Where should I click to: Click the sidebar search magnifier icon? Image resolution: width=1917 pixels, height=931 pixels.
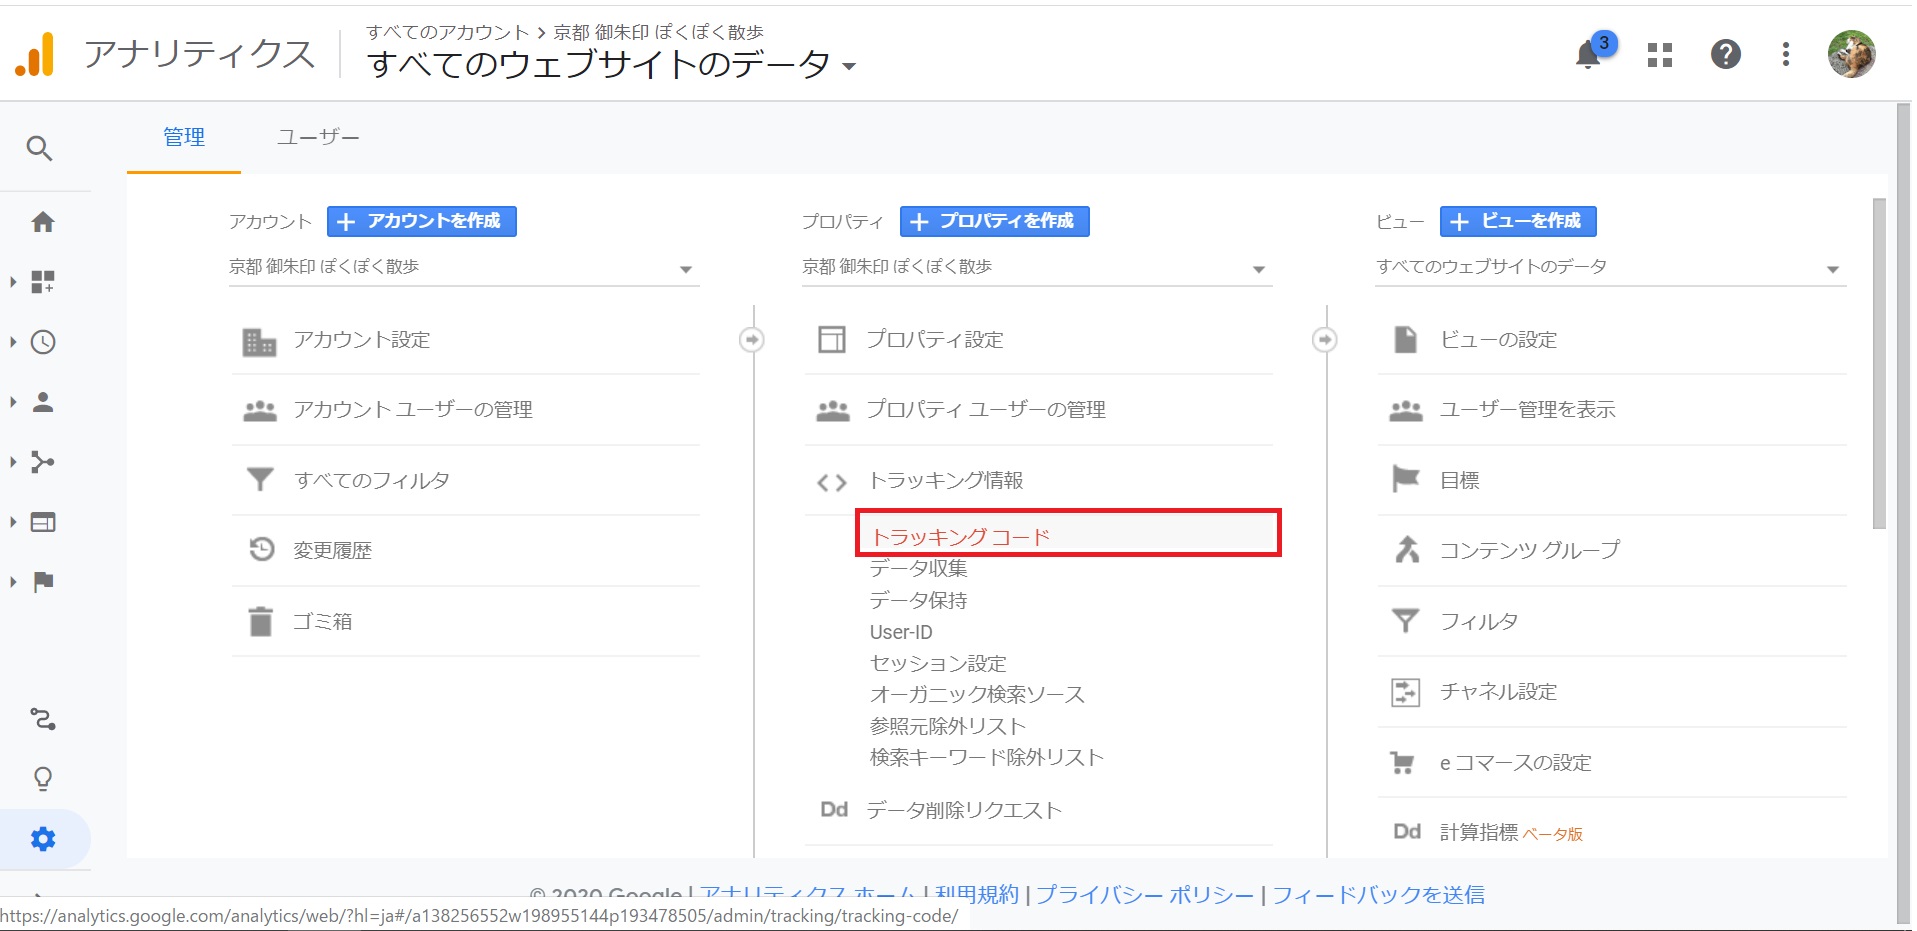tap(40, 149)
